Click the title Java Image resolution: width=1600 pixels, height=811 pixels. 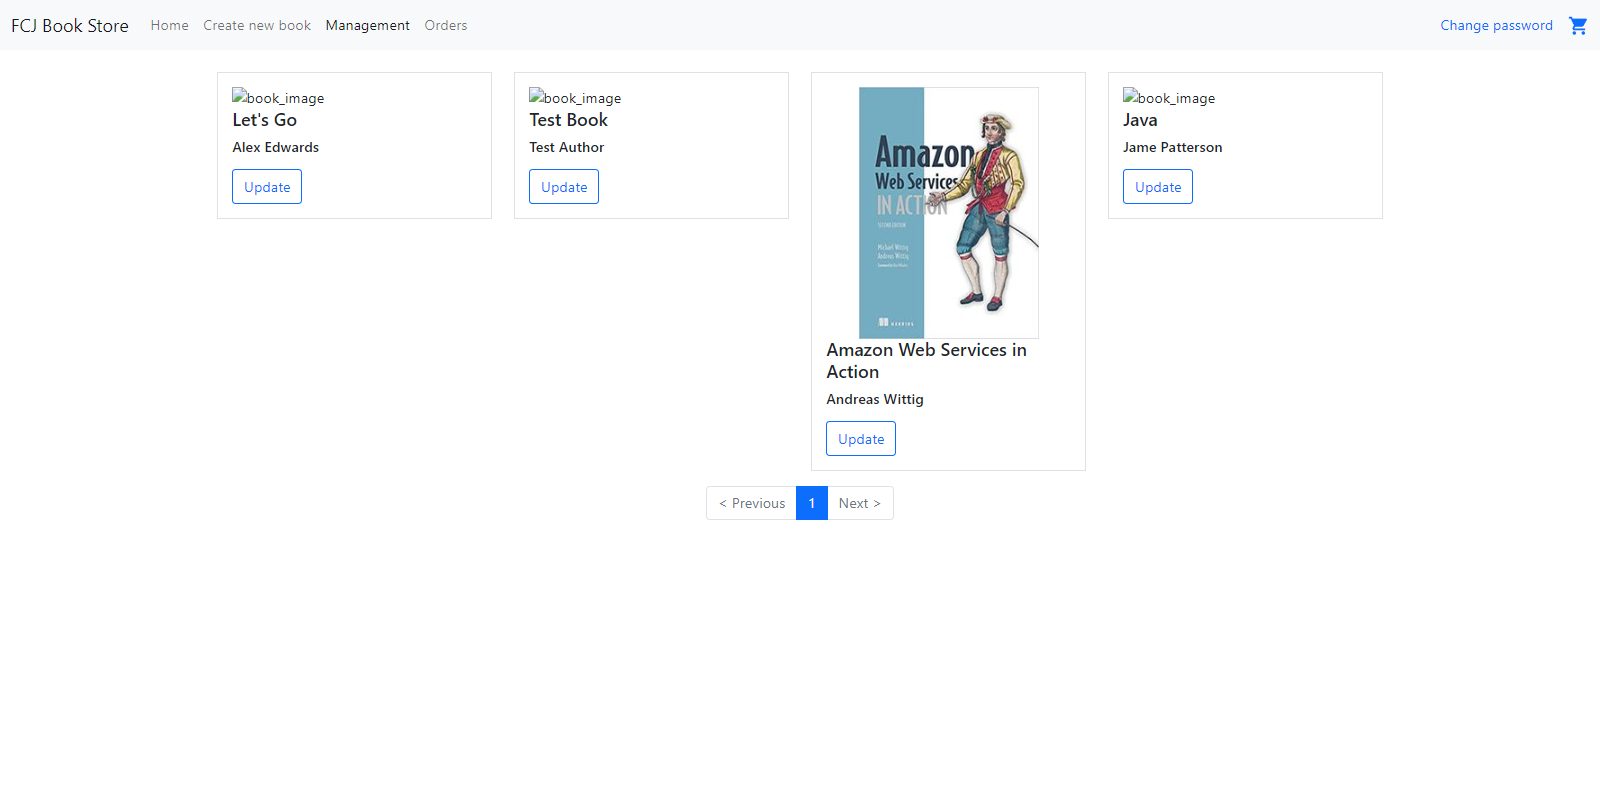tap(1140, 120)
